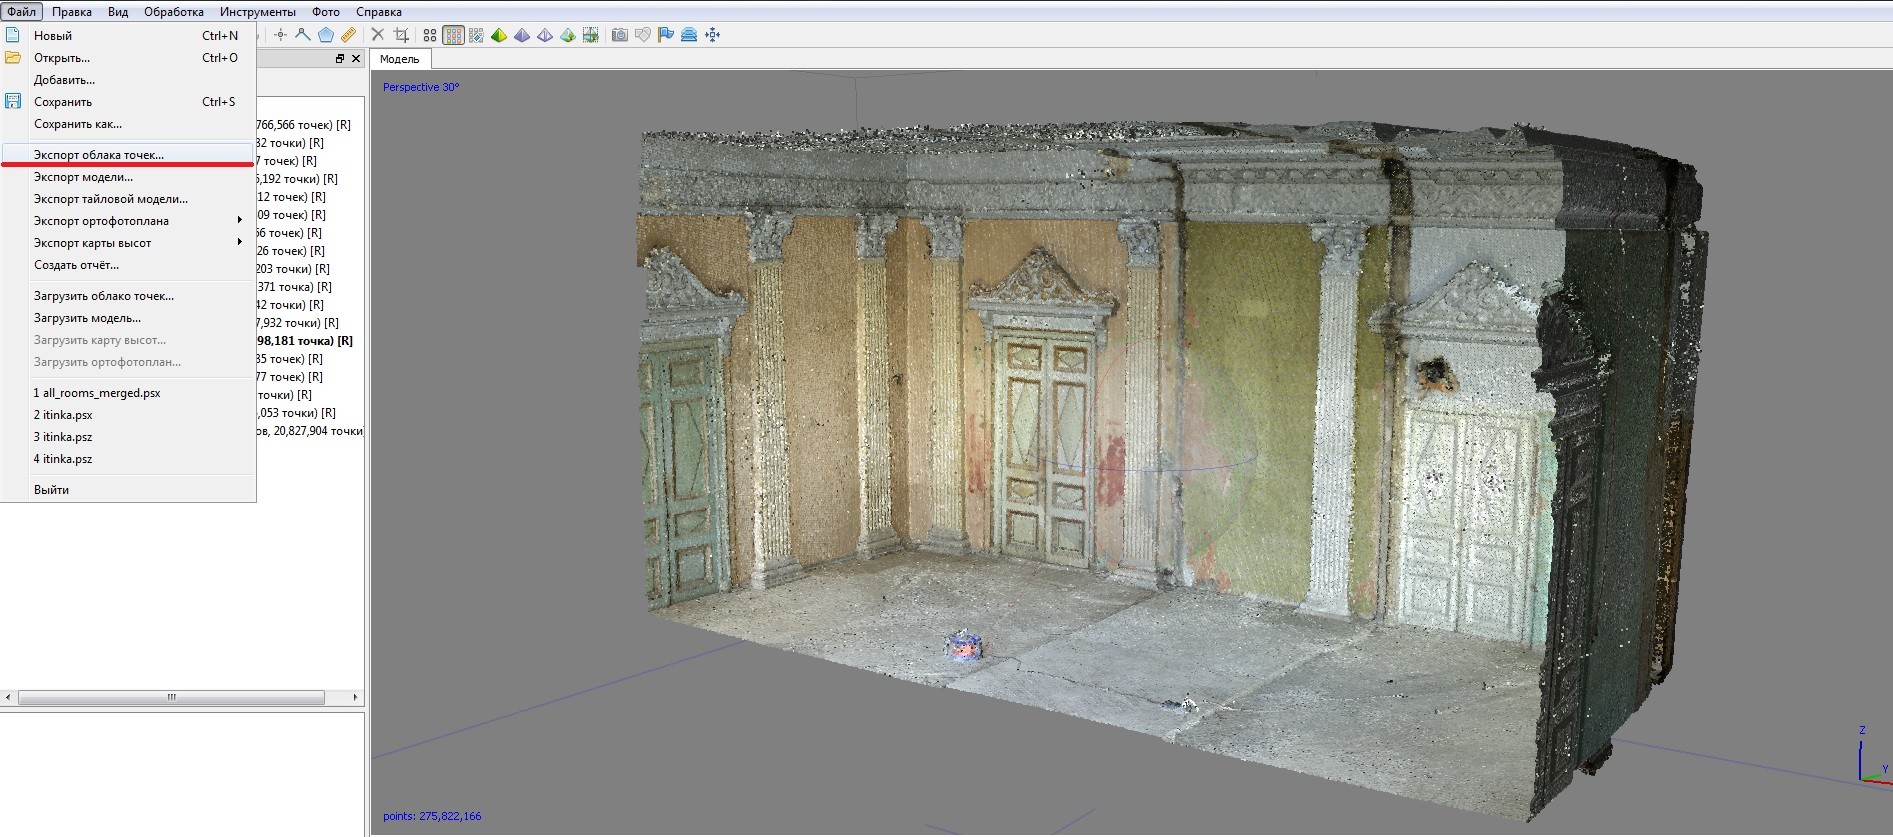The width and height of the screenshot is (1893, 837).
Task: Select chunk row 766,566 точек
Action: (x=304, y=125)
